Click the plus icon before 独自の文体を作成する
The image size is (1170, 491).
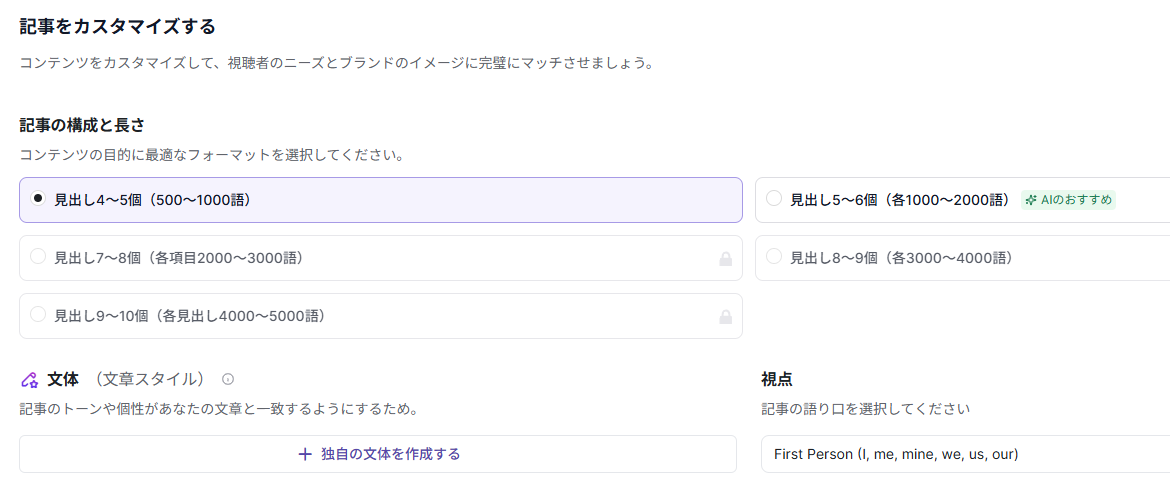[x=305, y=454]
